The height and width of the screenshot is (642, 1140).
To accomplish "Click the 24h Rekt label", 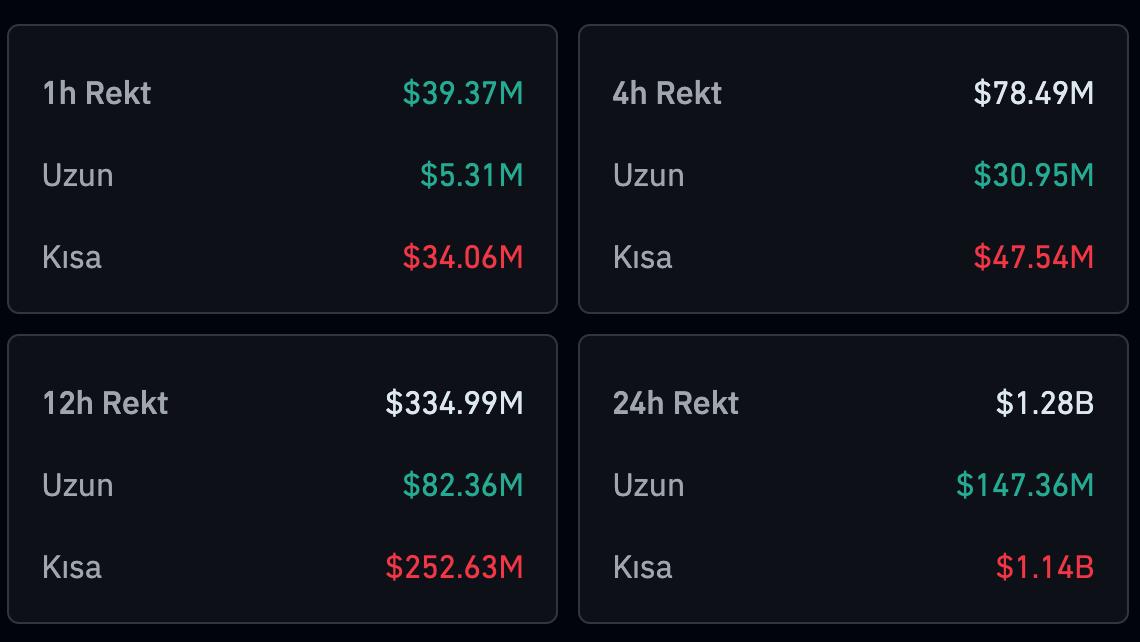I will pyautogui.click(x=676, y=403).
